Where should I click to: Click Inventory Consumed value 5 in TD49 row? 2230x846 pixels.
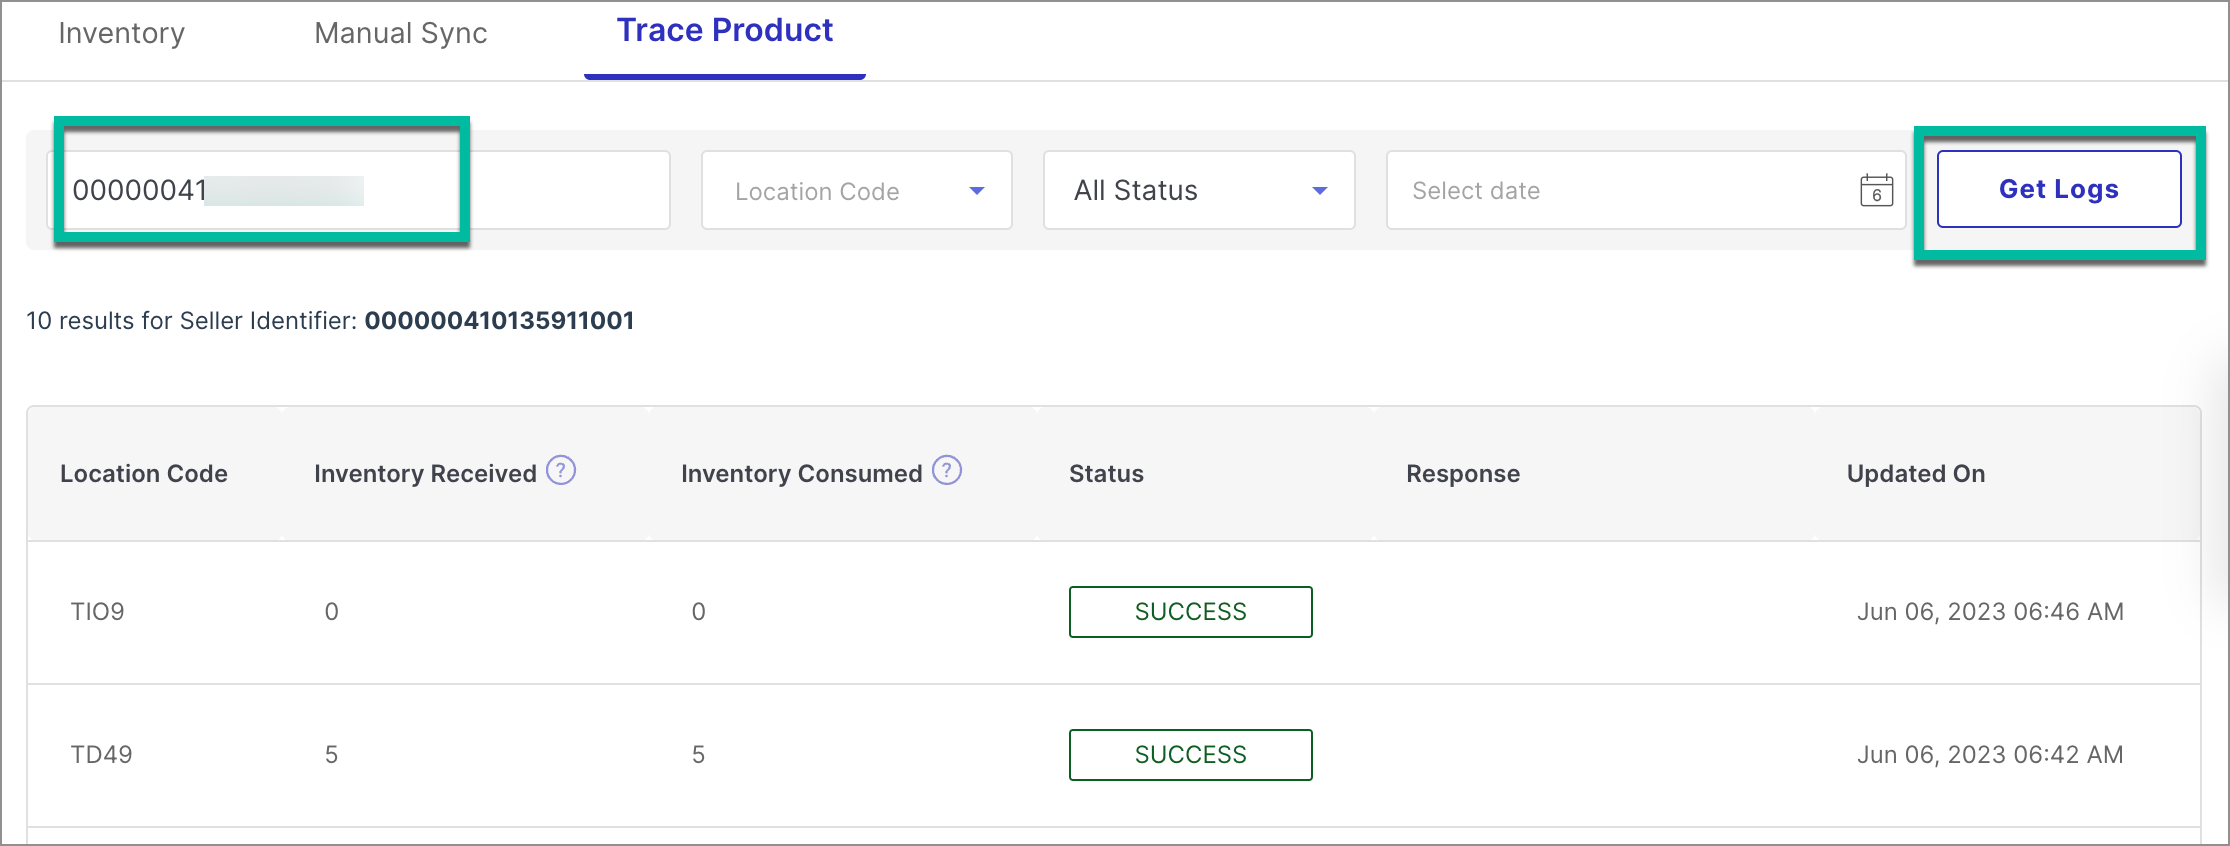pyautogui.click(x=698, y=754)
